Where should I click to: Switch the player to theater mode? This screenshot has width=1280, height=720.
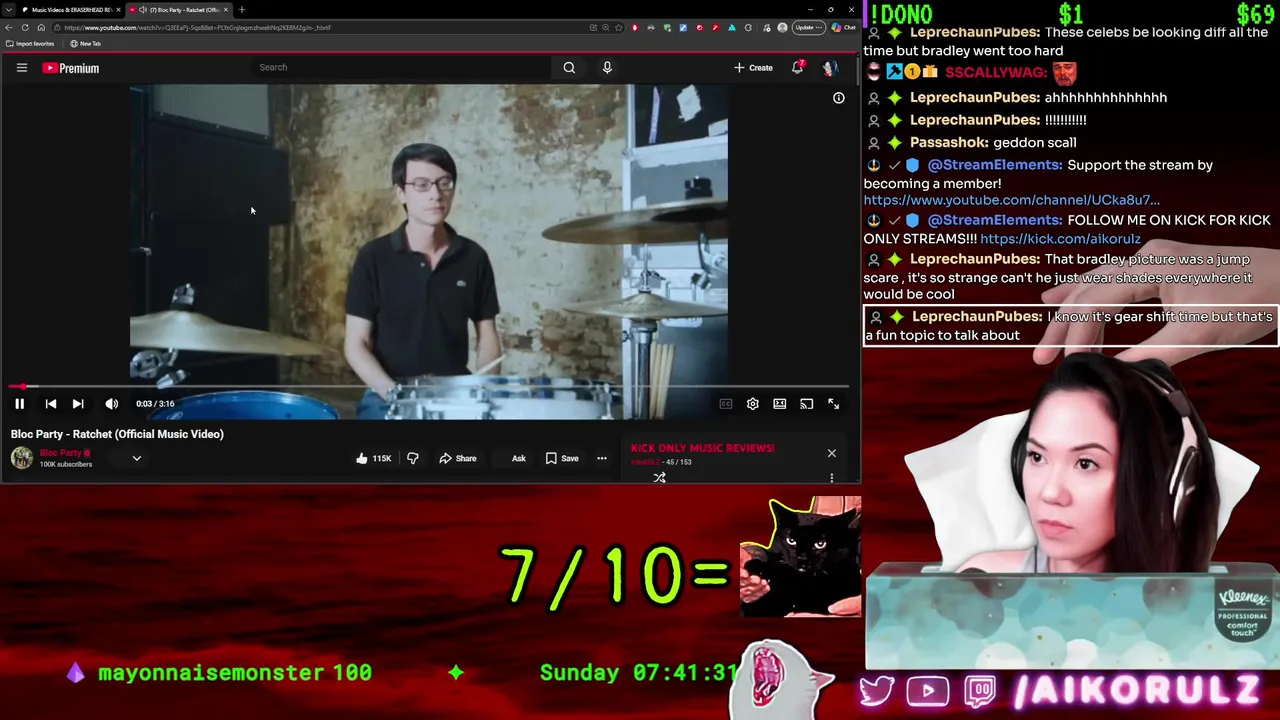pyautogui.click(x=780, y=404)
